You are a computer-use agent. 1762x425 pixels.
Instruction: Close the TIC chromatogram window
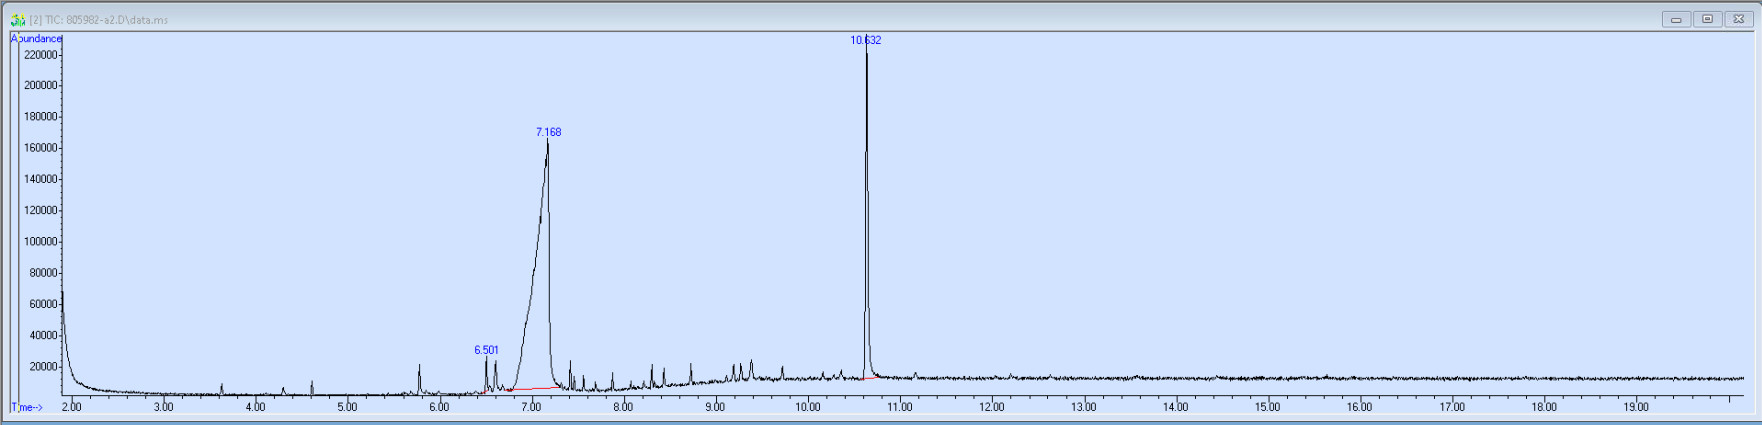click(1739, 19)
